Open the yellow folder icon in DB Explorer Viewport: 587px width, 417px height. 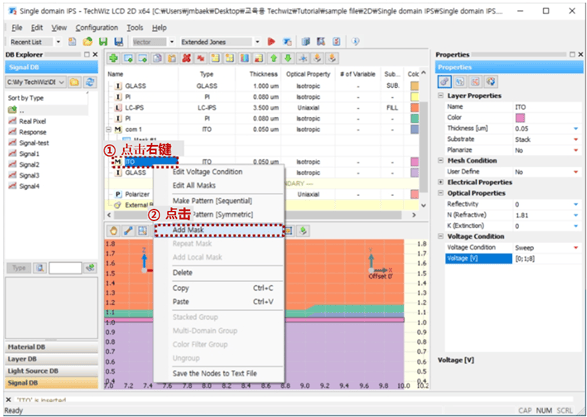(x=74, y=82)
